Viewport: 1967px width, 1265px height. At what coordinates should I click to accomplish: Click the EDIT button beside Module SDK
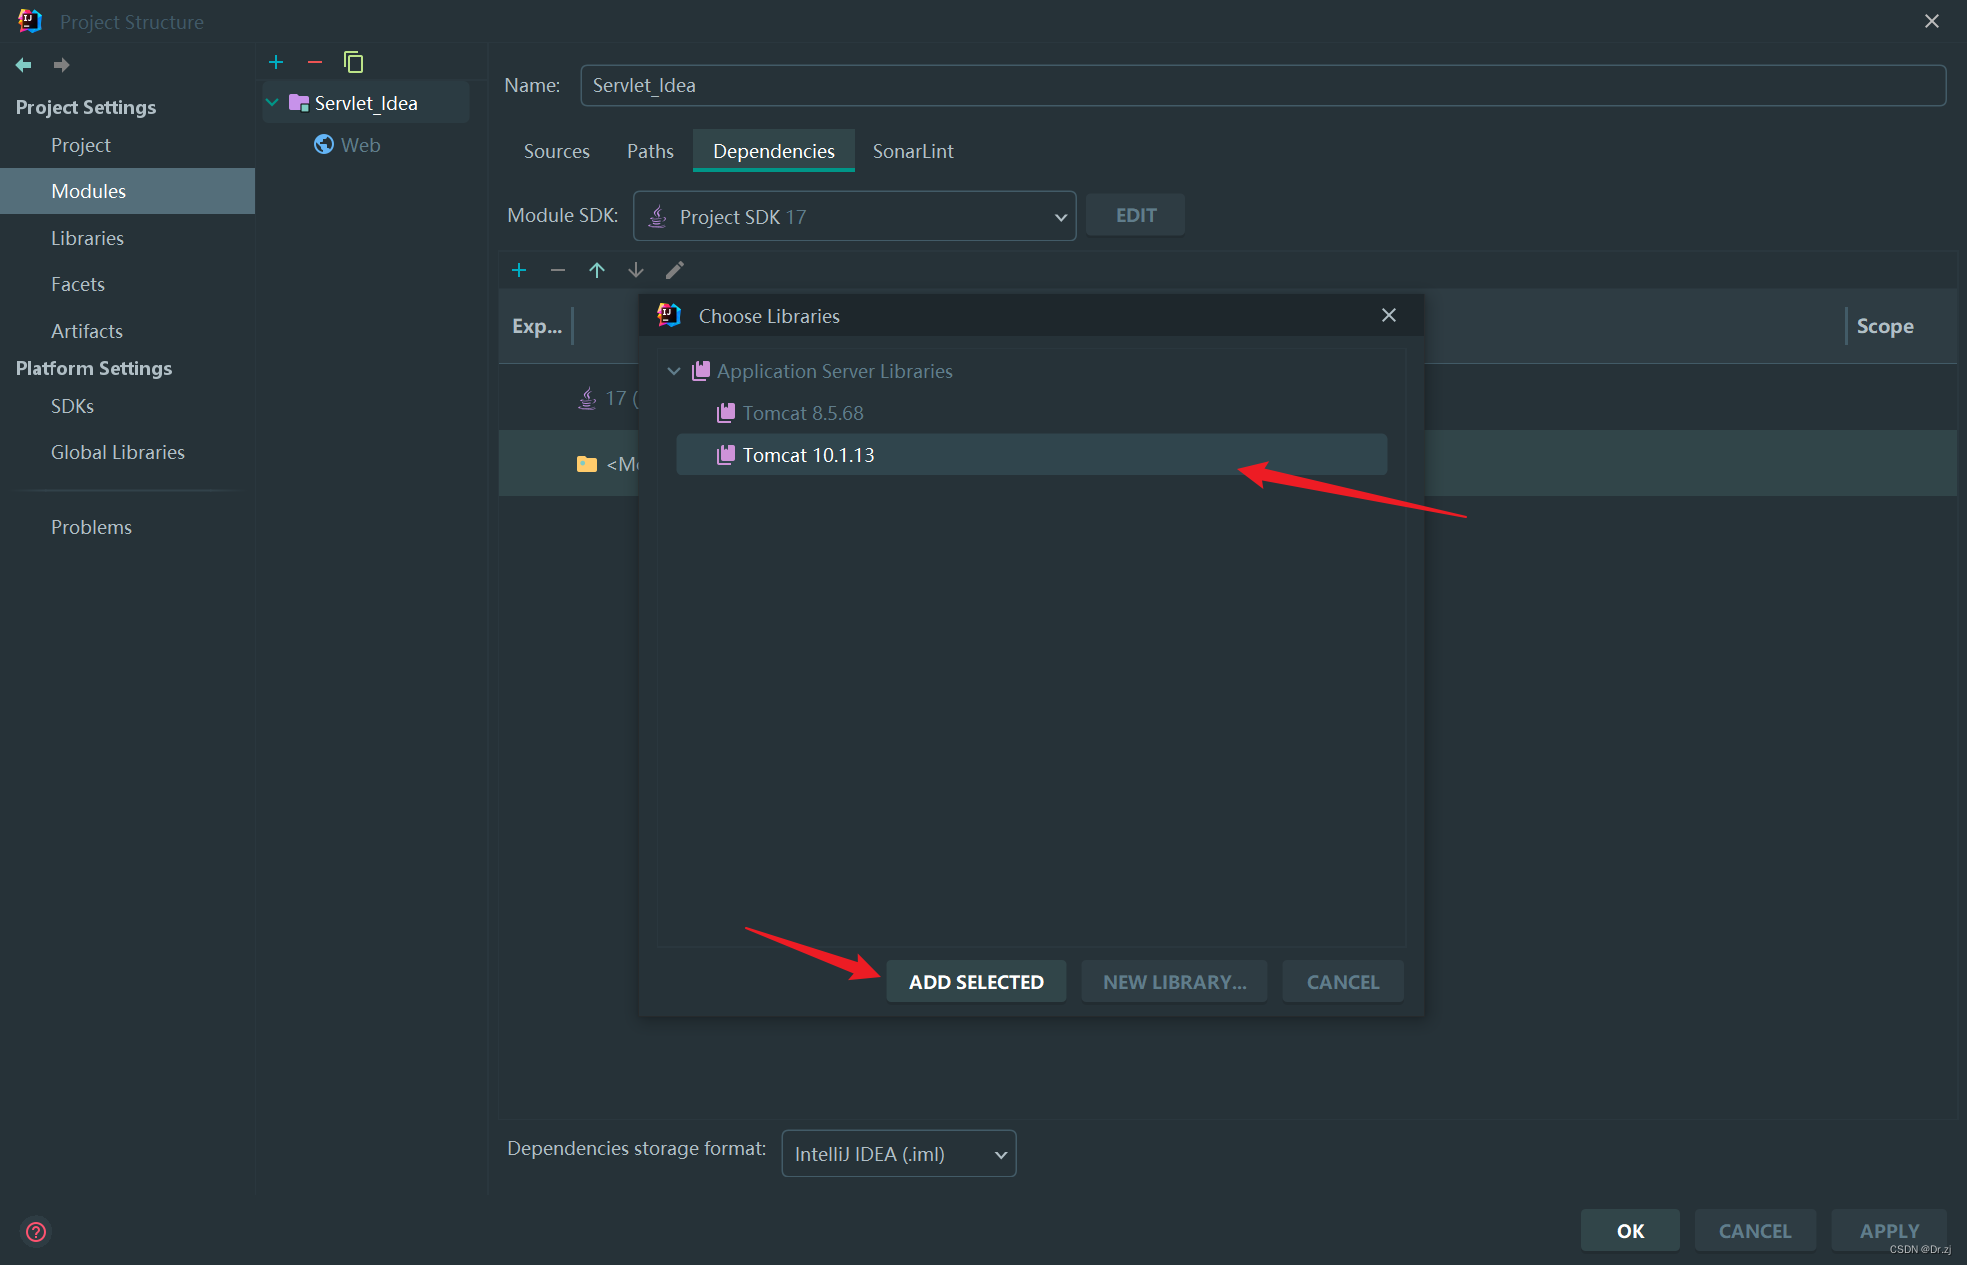pyautogui.click(x=1136, y=215)
